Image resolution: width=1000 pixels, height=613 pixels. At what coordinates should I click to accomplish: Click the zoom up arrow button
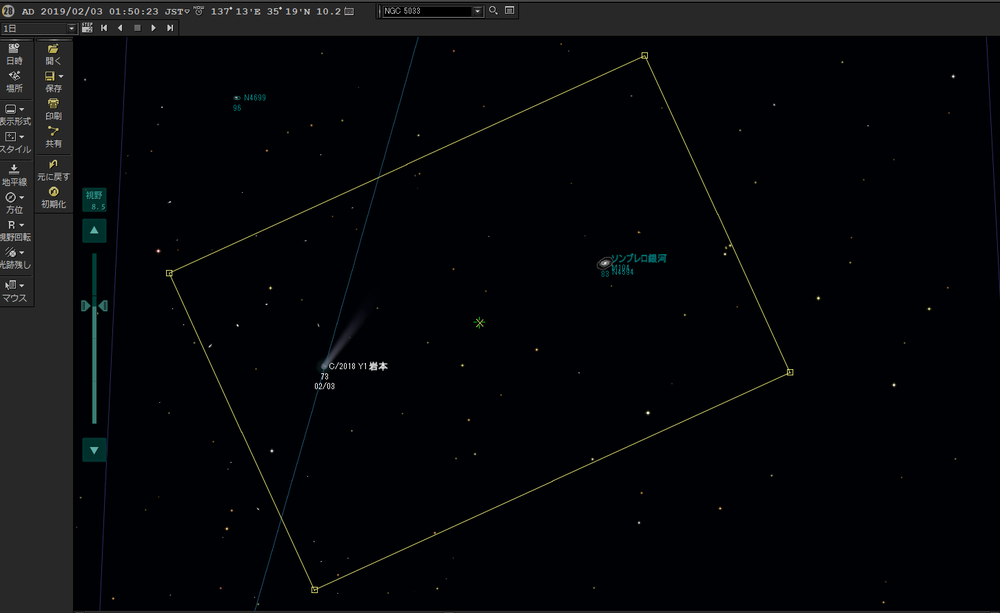(x=94, y=230)
